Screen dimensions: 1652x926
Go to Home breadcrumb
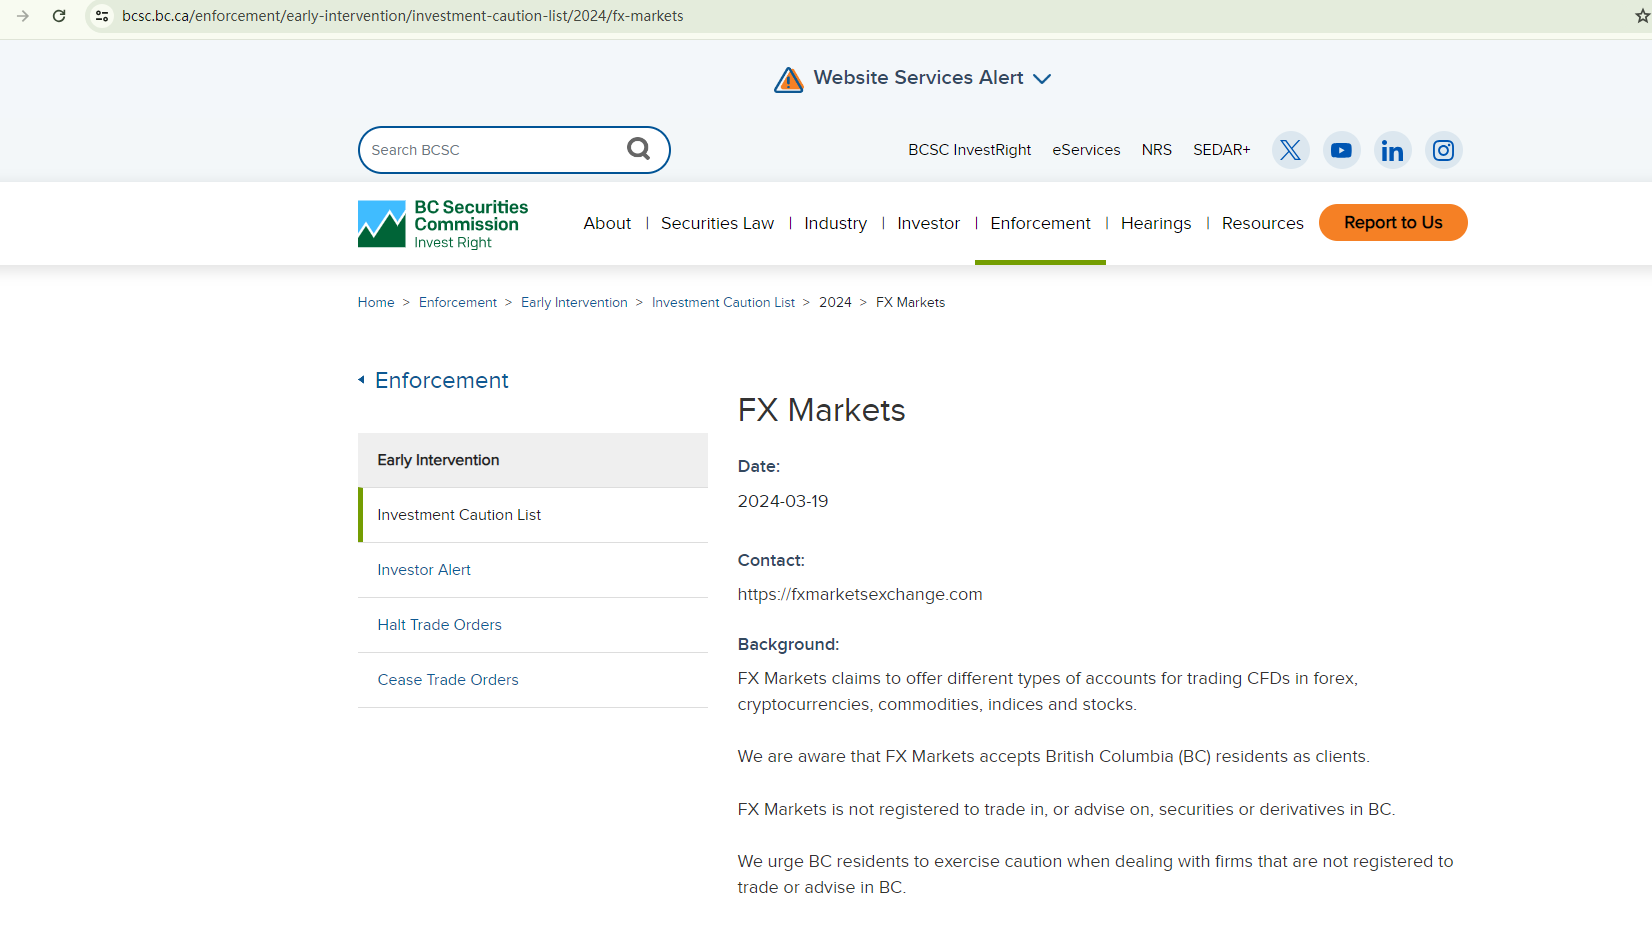376,302
